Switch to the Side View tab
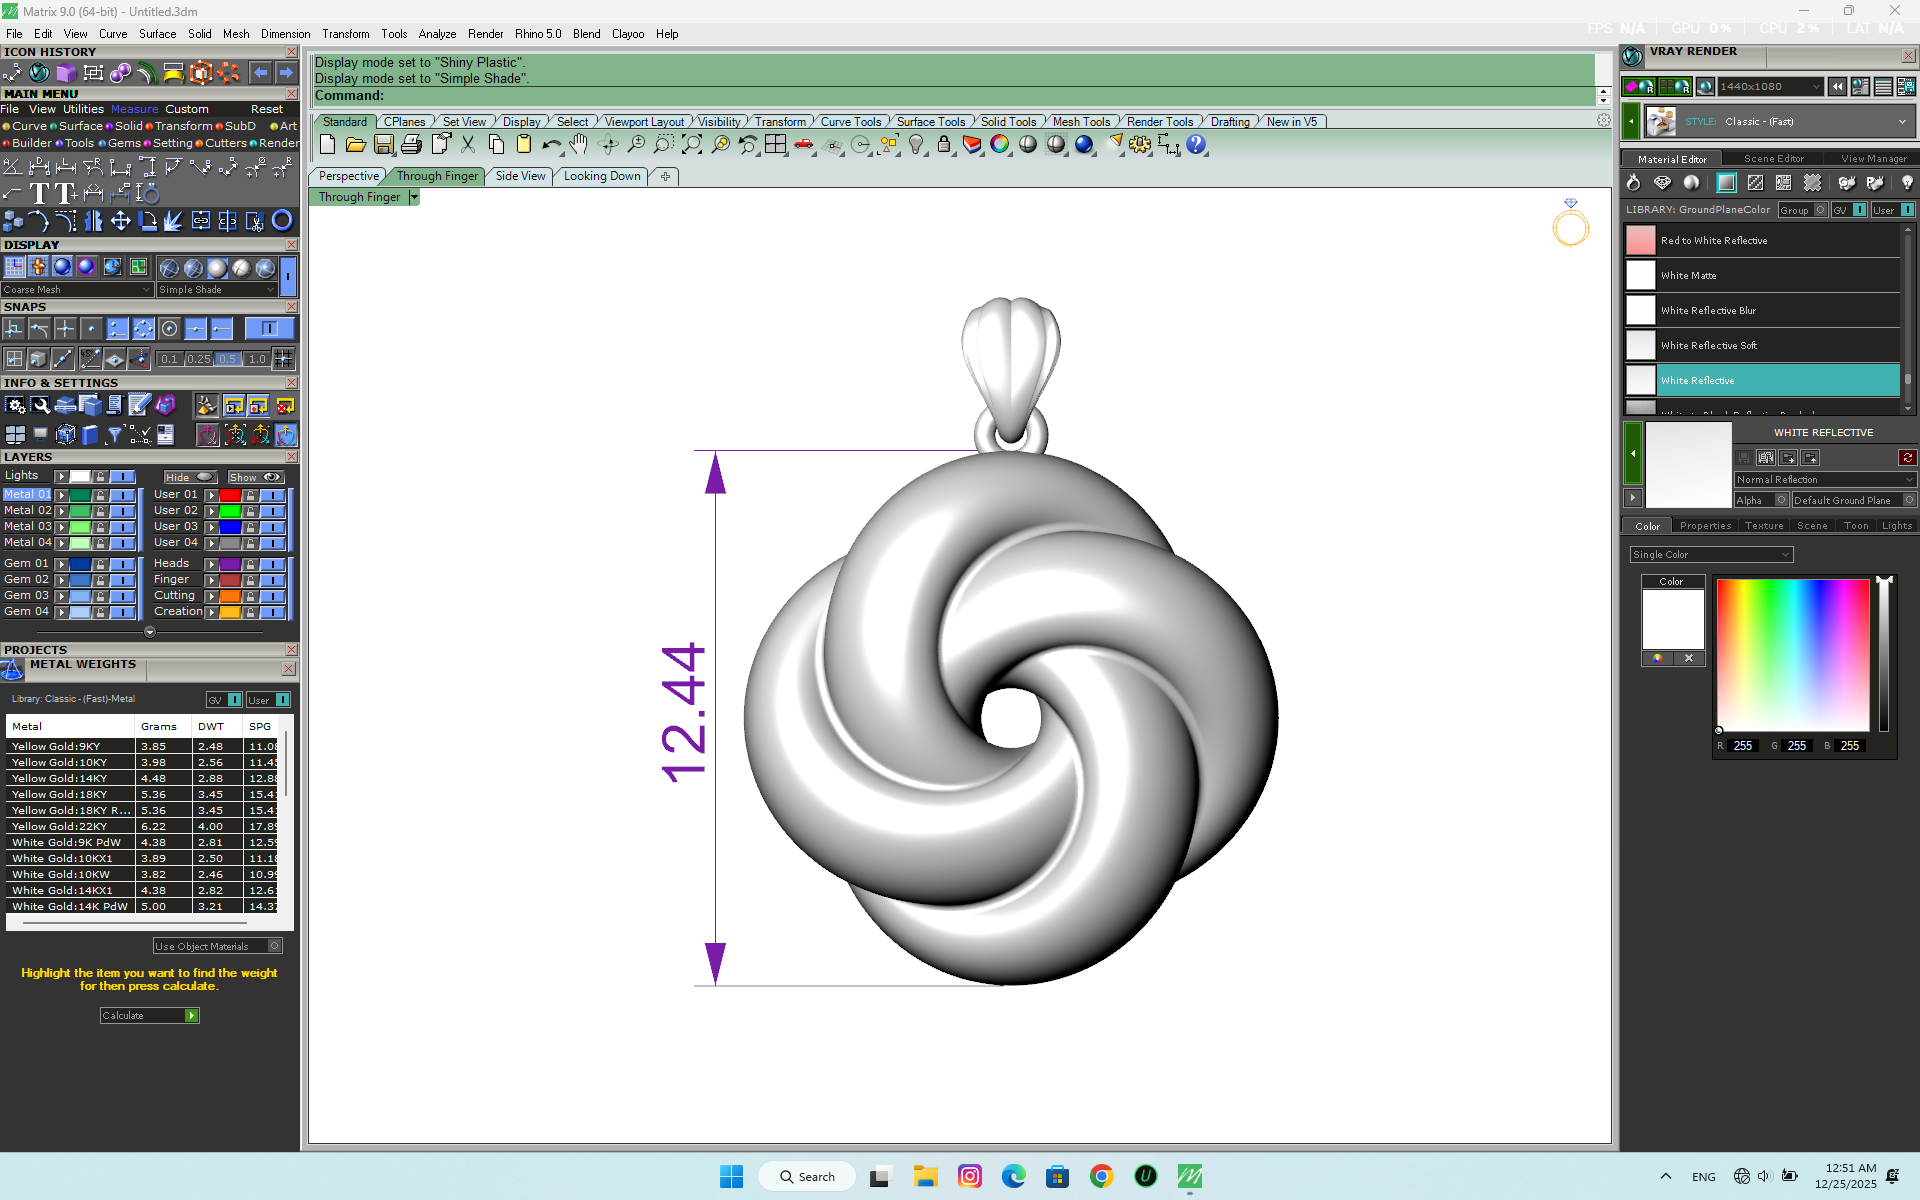The image size is (1920, 1200). (520, 176)
